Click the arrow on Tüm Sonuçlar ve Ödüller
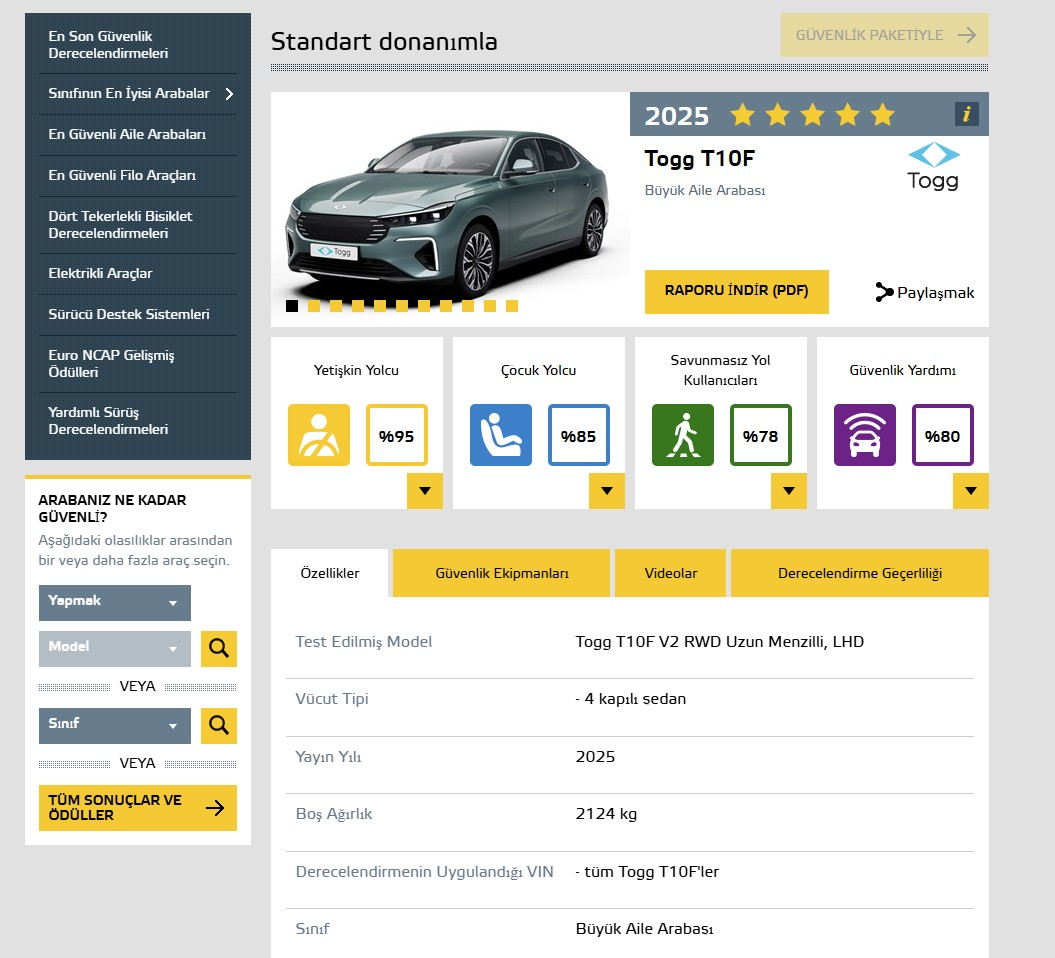Viewport: 1055px width, 958px height. pyautogui.click(x=215, y=807)
